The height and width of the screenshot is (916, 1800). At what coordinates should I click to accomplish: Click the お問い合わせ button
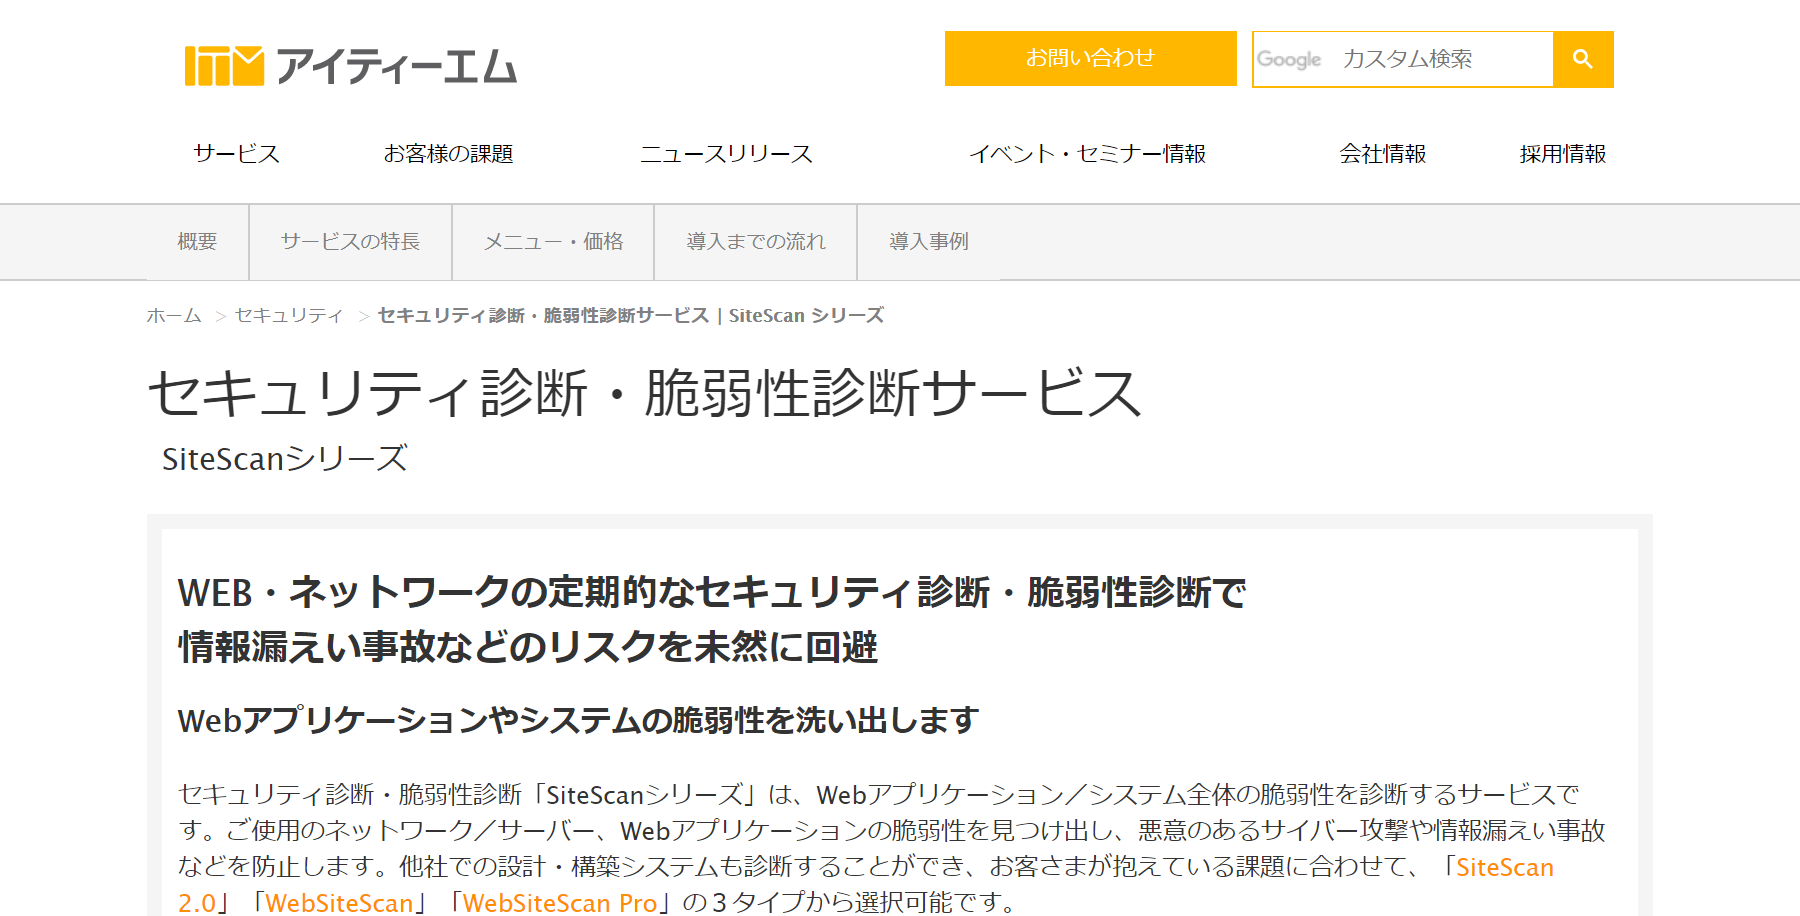(1089, 58)
